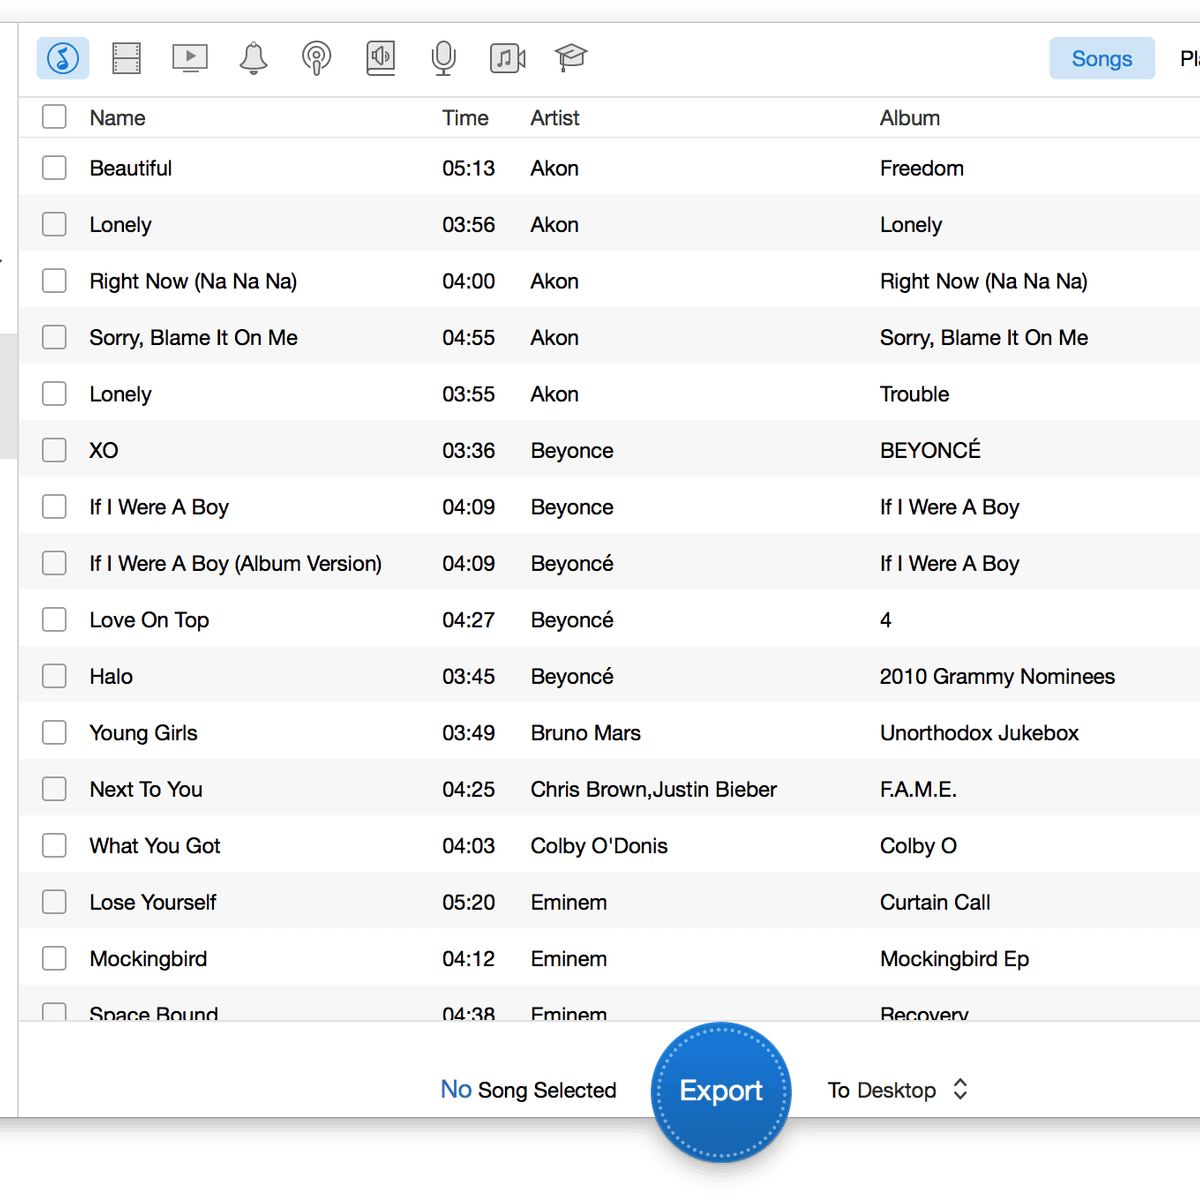The height and width of the screenshot is (1200, 1200).
Task: Click the song name XO
Action: tap(104, 451)
